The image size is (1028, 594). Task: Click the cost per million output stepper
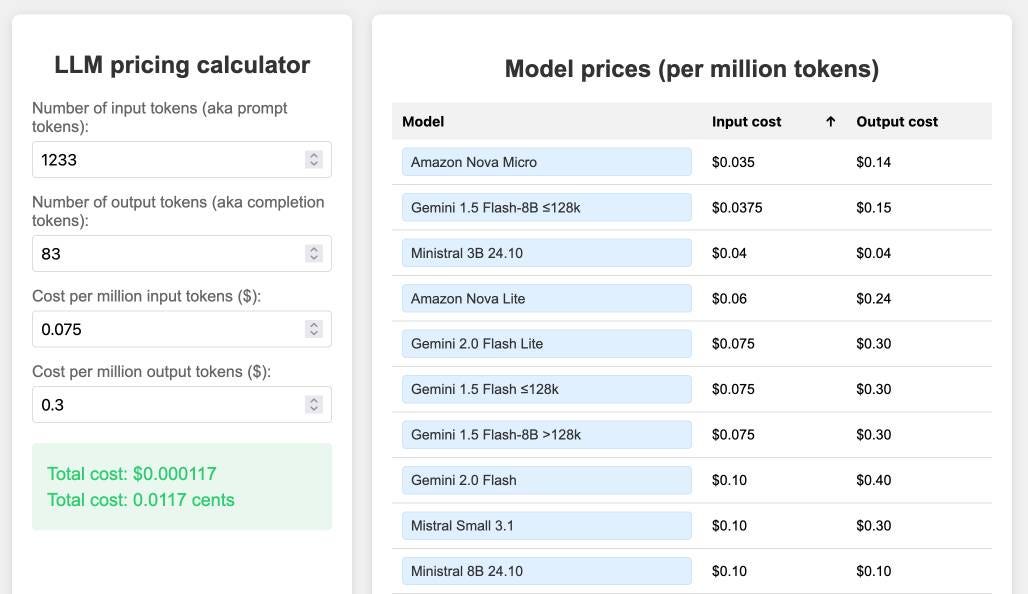point(314,405)
